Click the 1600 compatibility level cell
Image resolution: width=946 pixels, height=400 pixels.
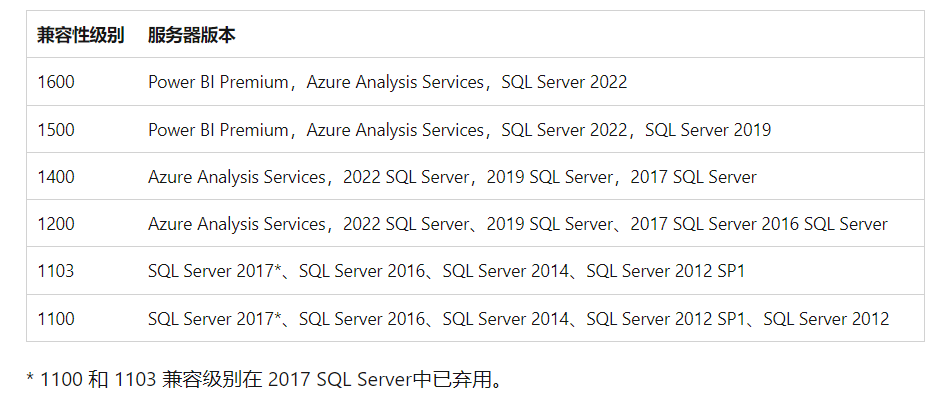56,81
